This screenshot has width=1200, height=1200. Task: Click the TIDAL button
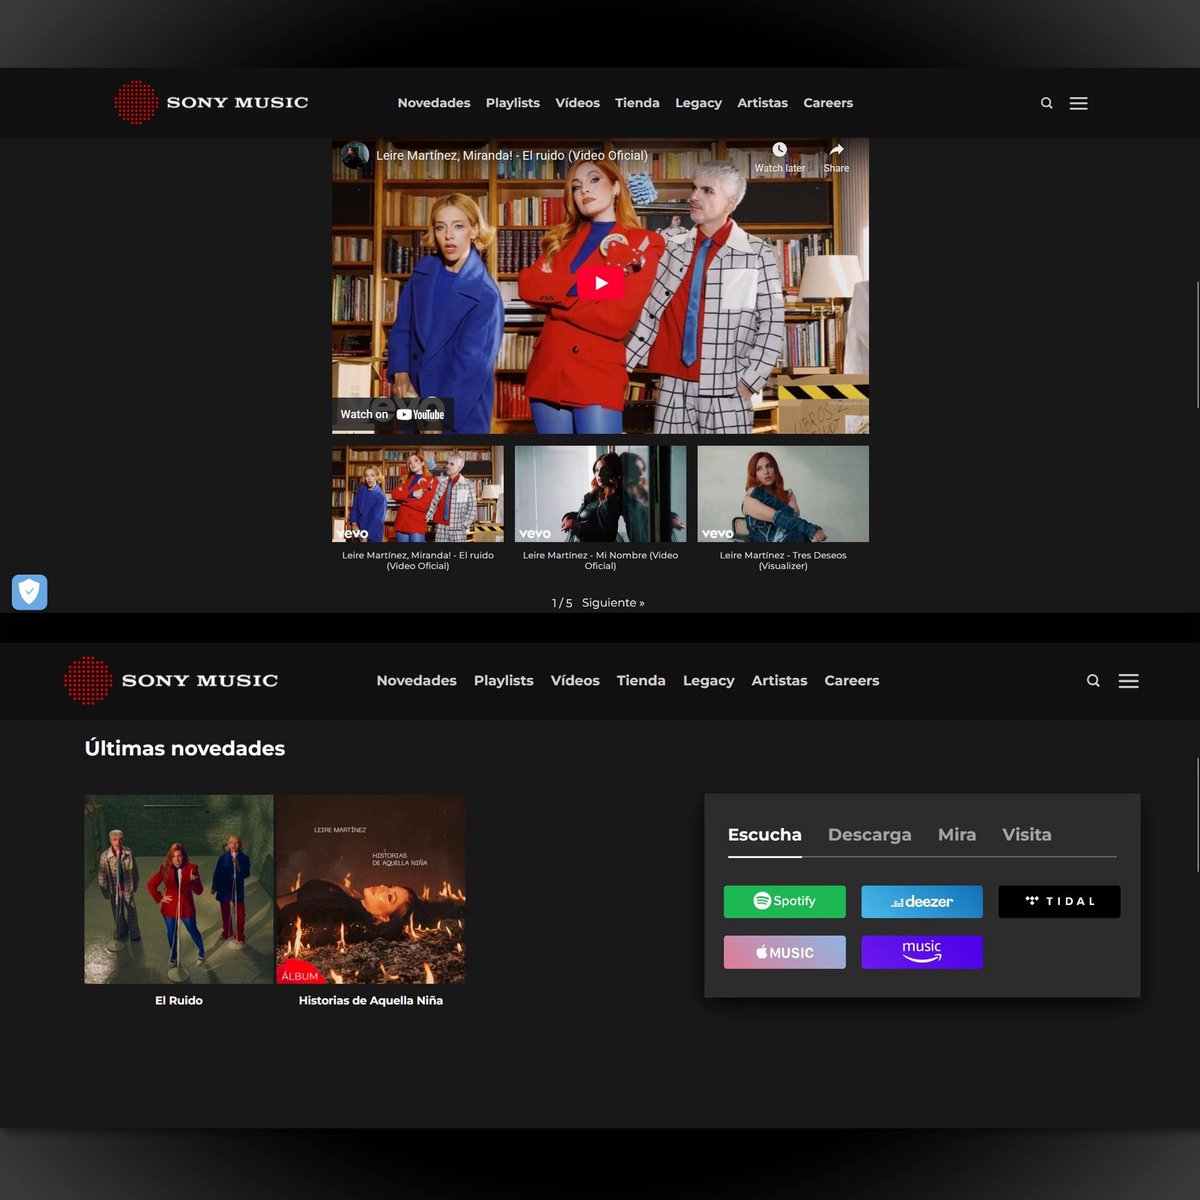tap(1059, 901)
